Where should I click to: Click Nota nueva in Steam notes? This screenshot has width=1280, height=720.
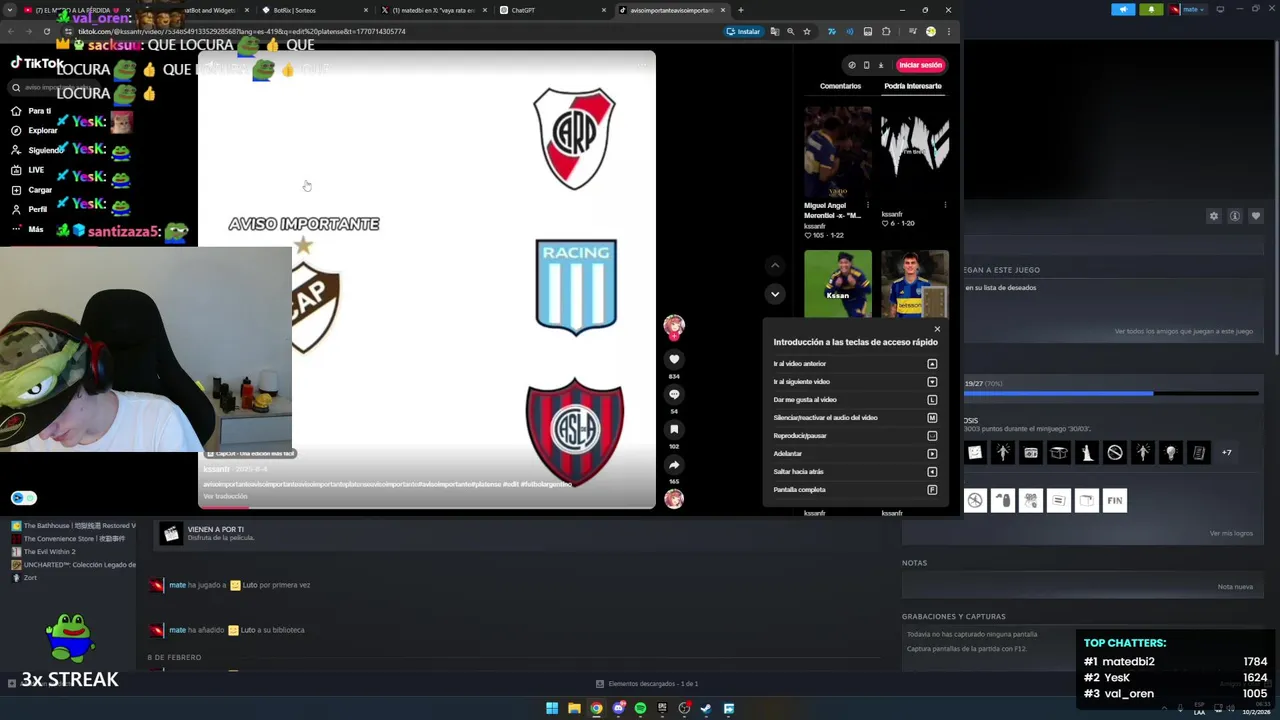click(1235, 587)
